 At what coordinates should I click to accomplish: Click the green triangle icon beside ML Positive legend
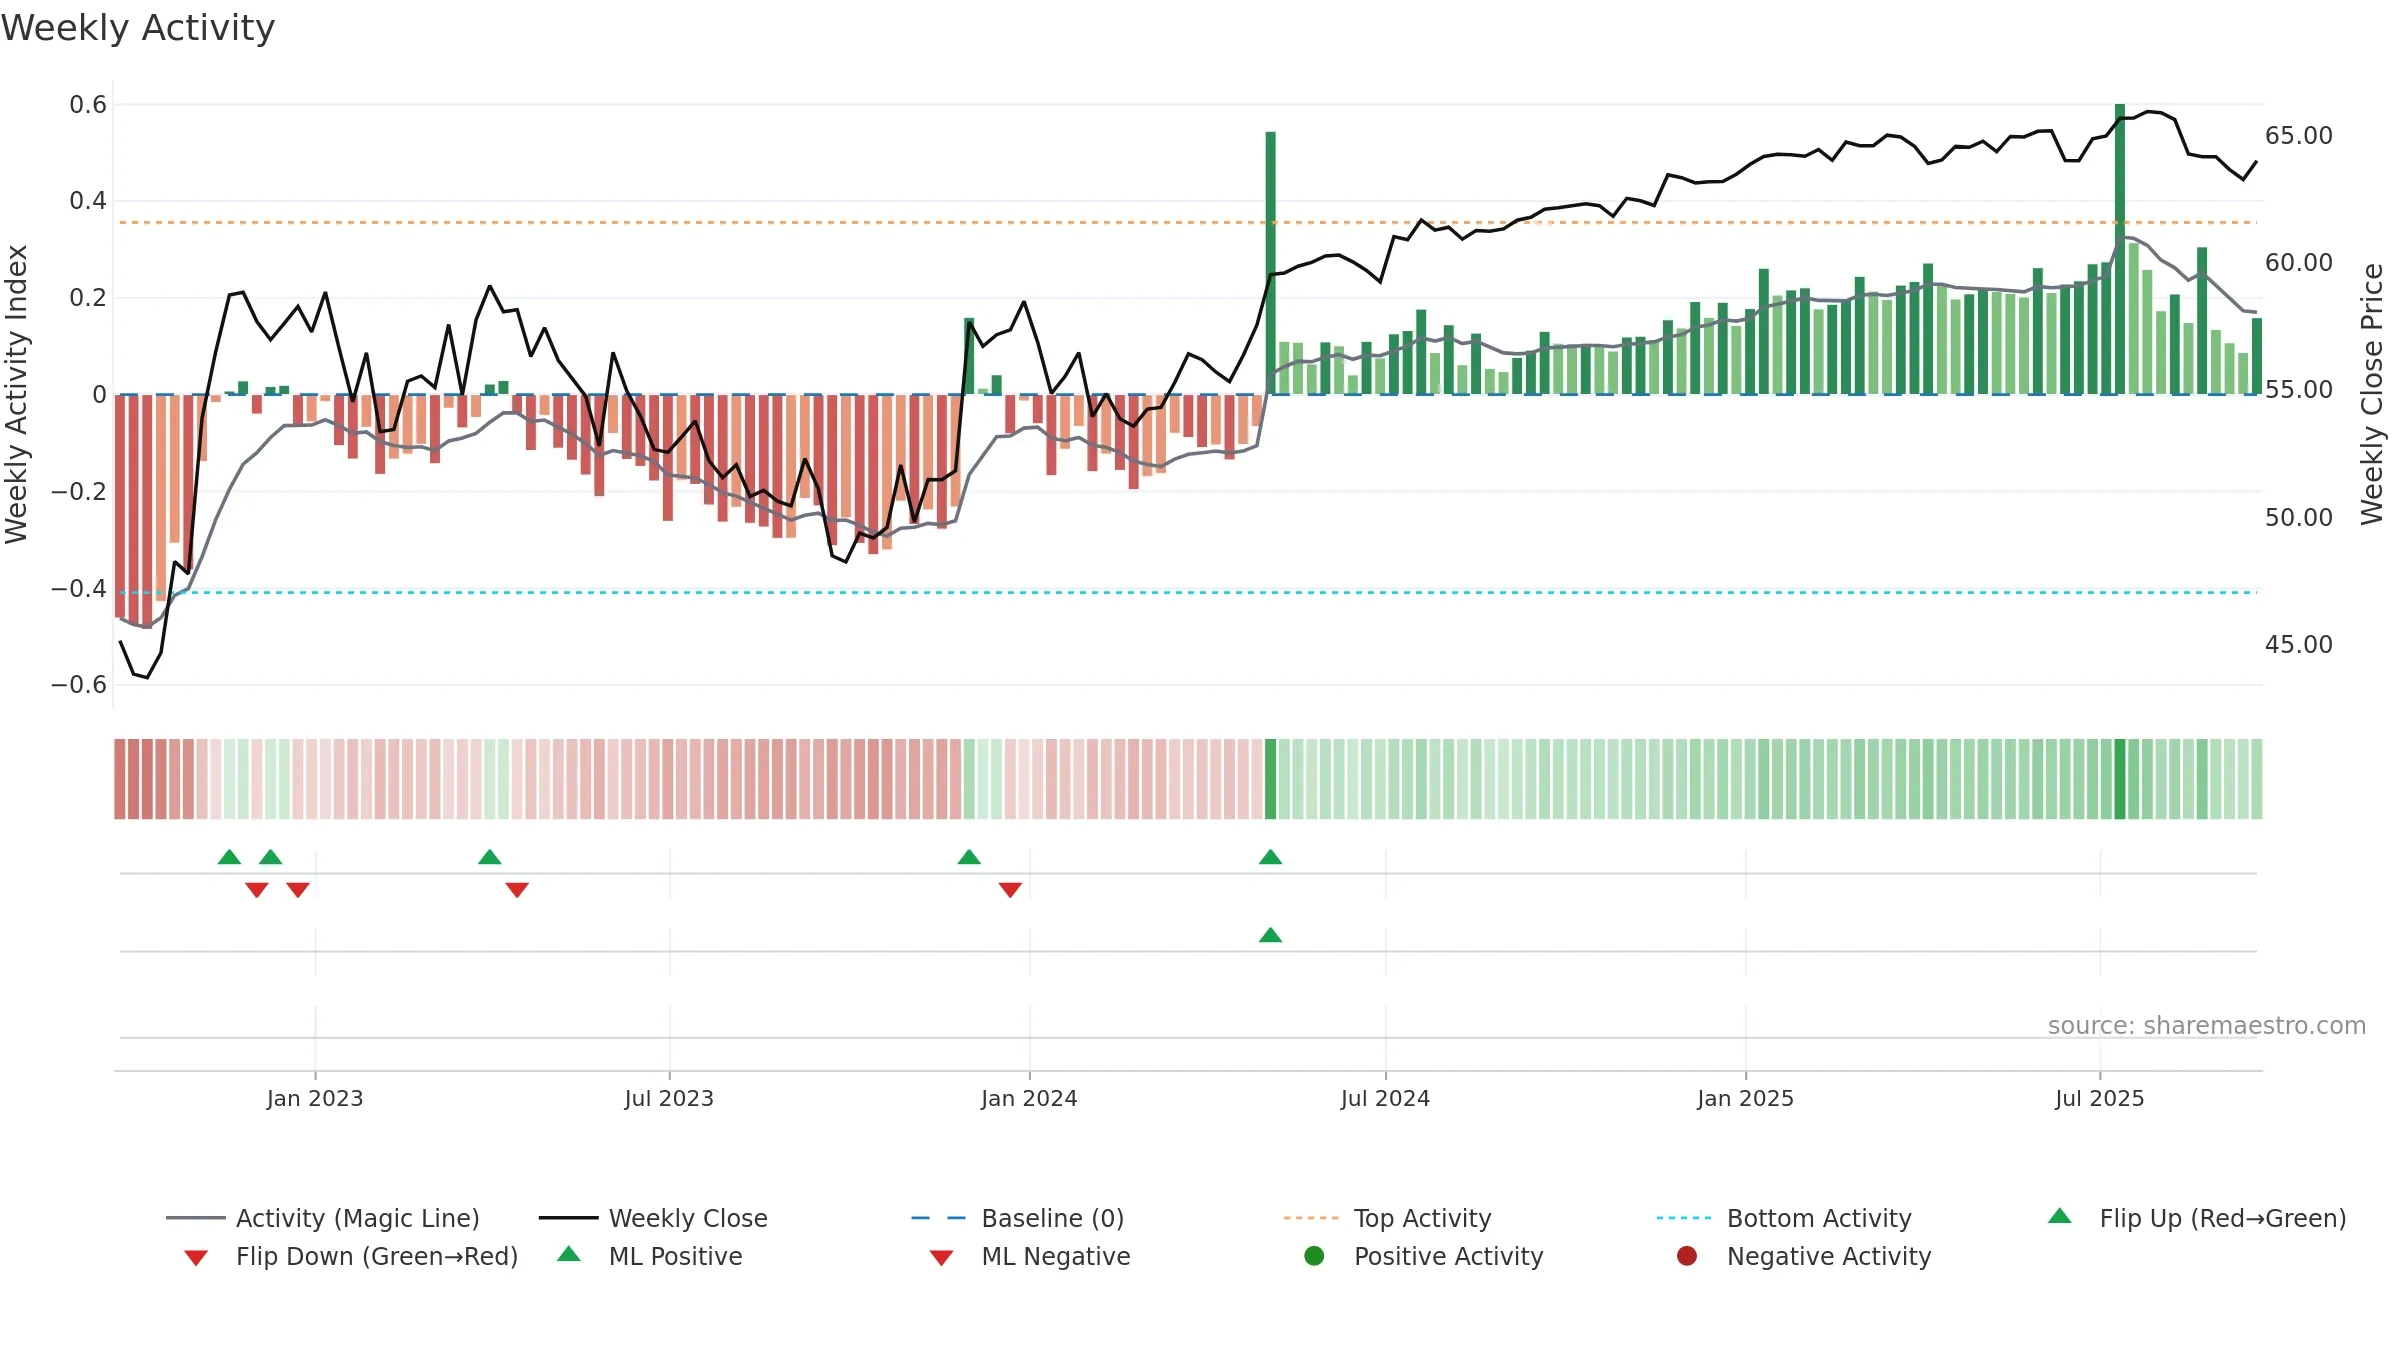(569, 1254)
